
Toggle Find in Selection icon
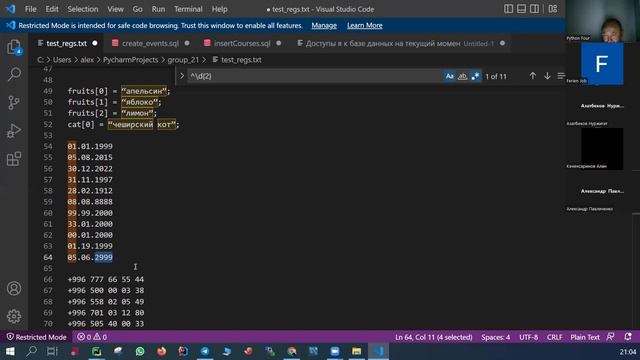(x=561, y=76)
